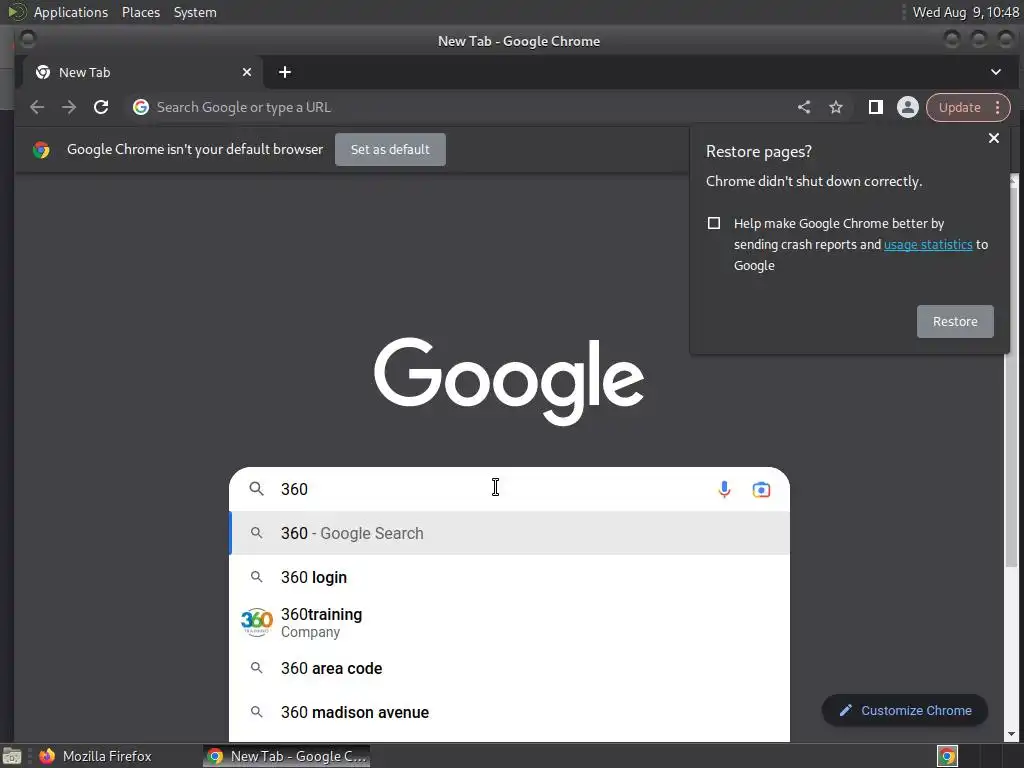This screenshot has height=768, width=1024.
Task: Select the New Tab tab
Action: tap(143, 72)
